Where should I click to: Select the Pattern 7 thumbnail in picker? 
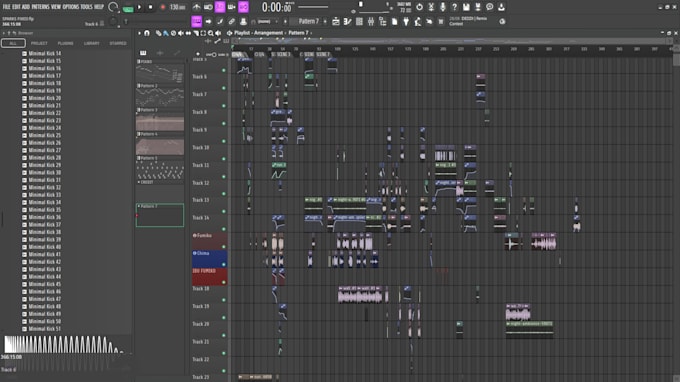[160, 215]
